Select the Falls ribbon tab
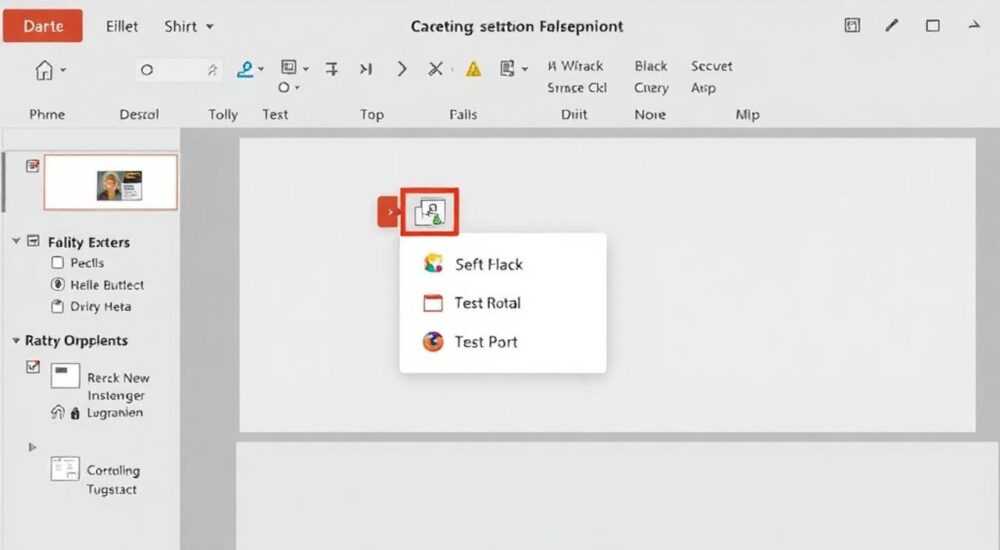 [x=463, y=114]
